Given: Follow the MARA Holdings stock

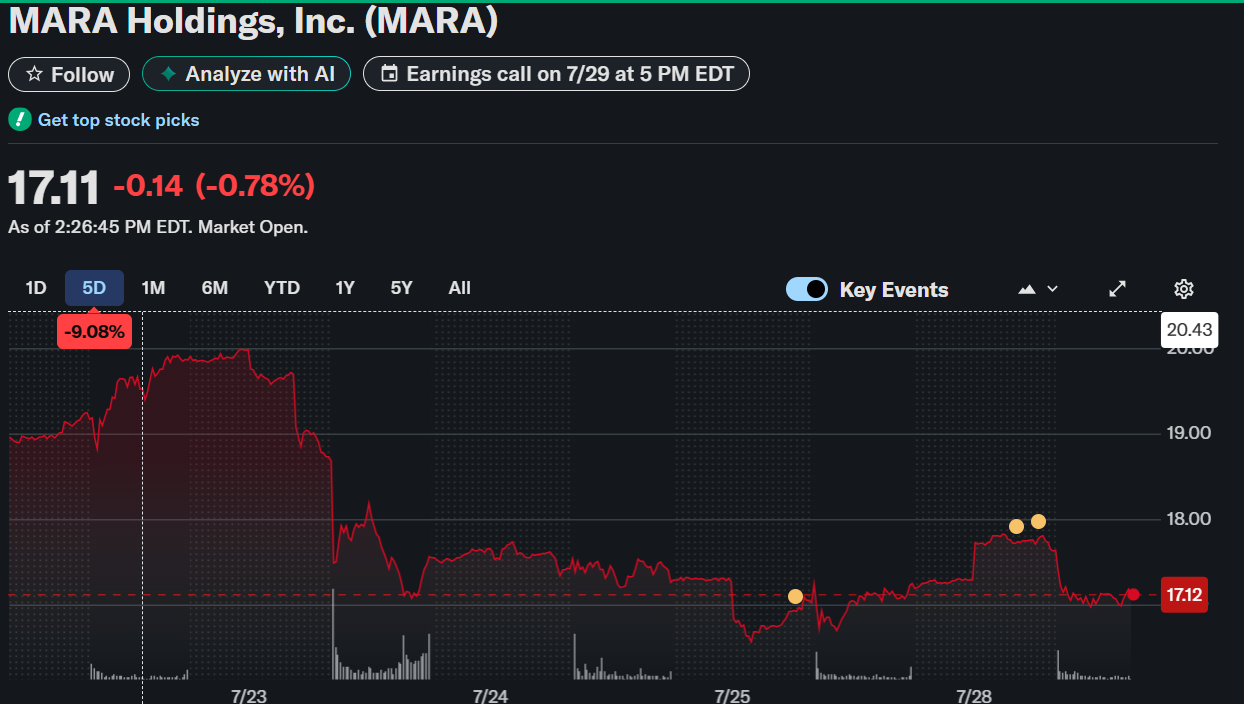Looking at the screenshot, I should (69, 75).
